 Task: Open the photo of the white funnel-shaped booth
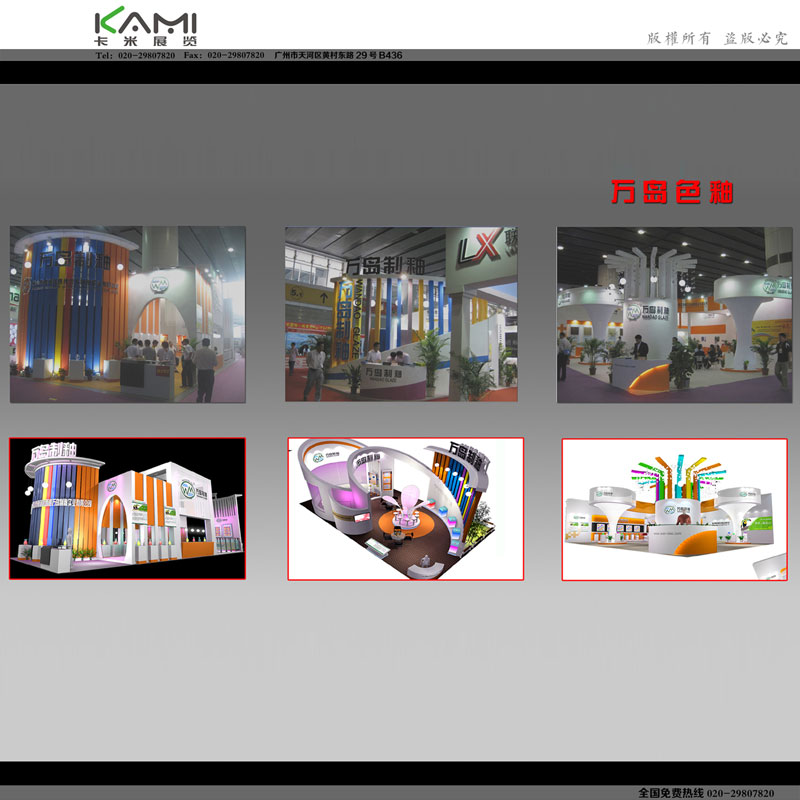pos(674,314)
